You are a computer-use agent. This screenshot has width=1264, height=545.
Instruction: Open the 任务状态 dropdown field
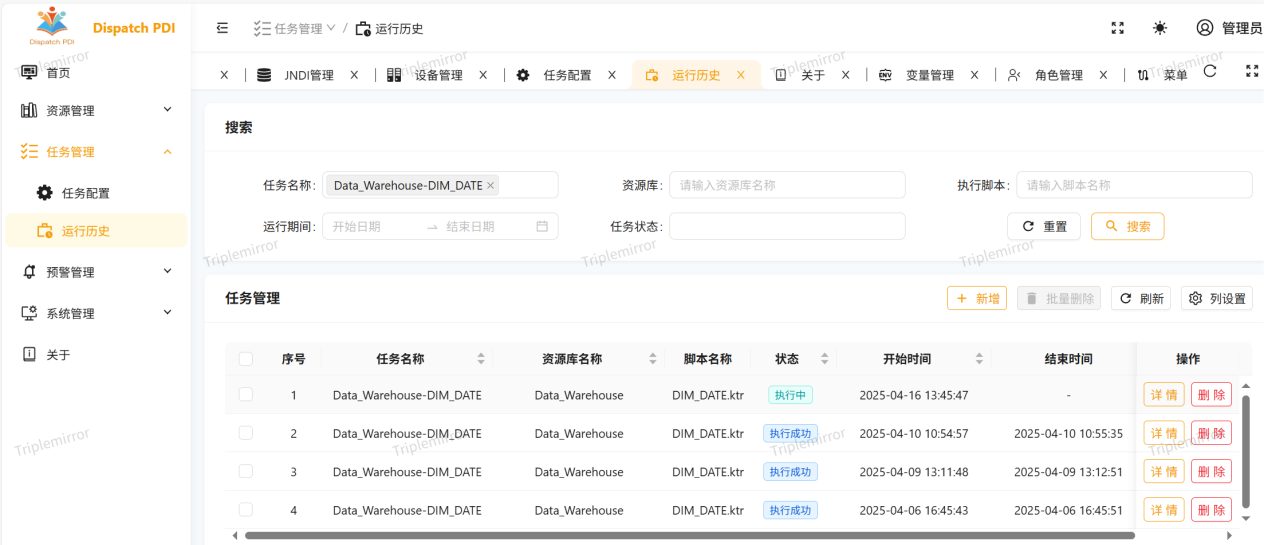787,226
